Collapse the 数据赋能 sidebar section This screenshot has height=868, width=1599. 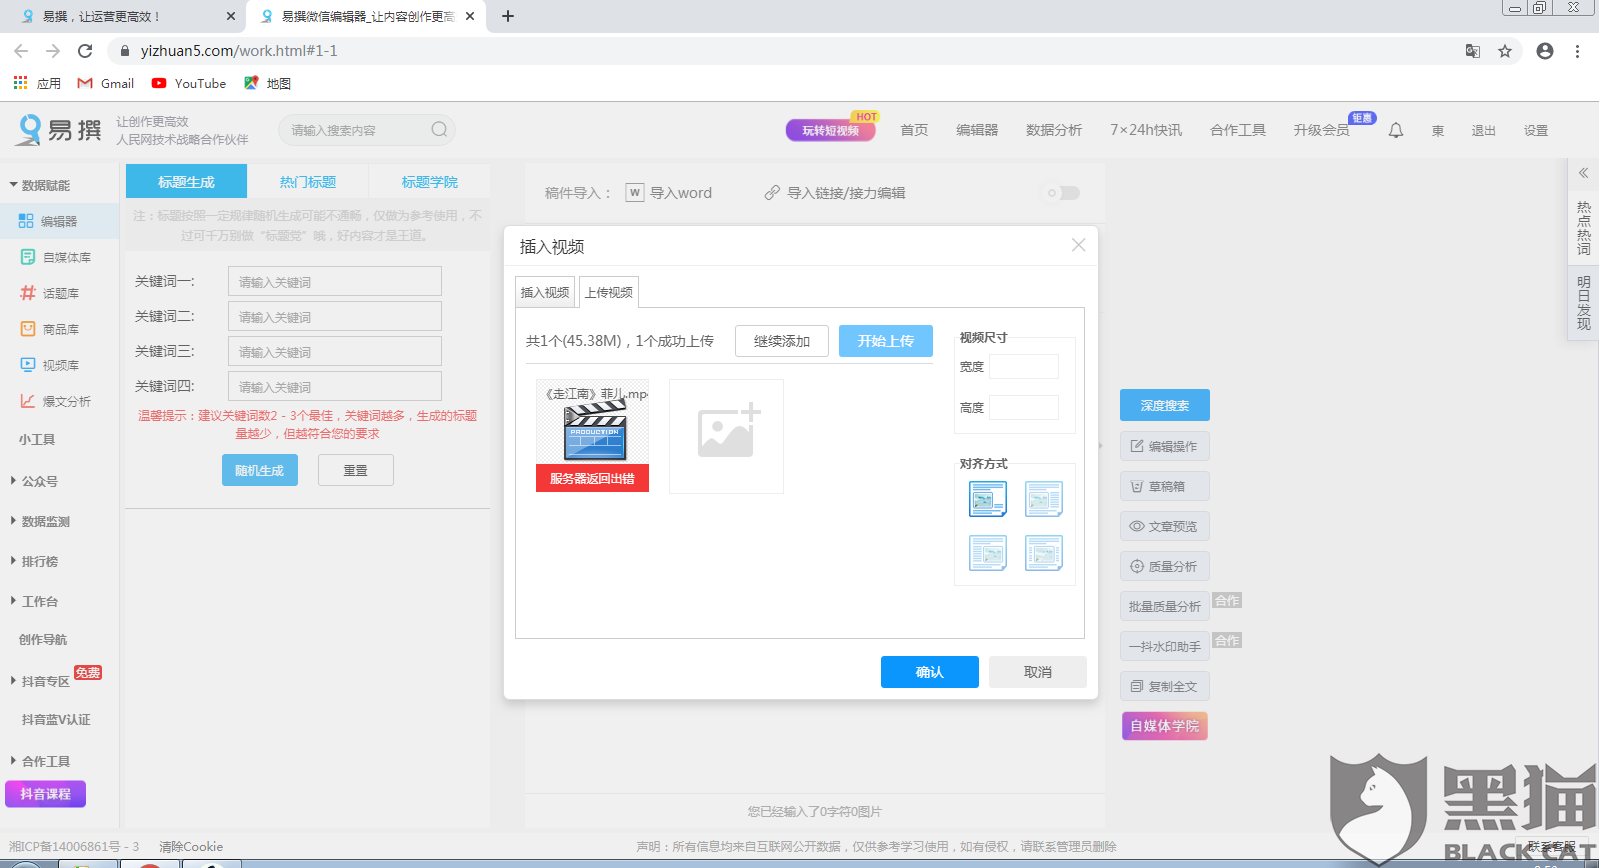[40, 185]
